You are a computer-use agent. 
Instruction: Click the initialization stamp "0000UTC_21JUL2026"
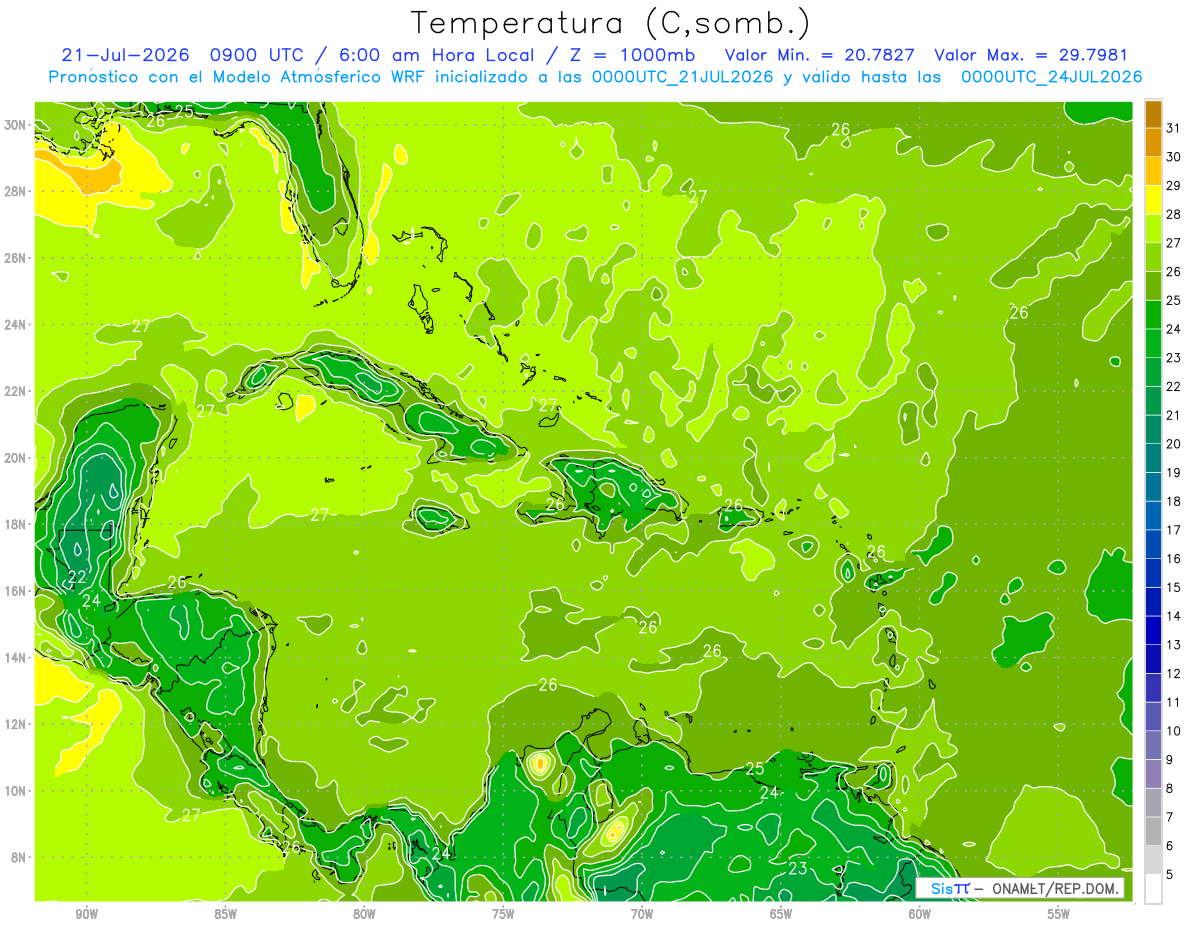pos(681,77)
